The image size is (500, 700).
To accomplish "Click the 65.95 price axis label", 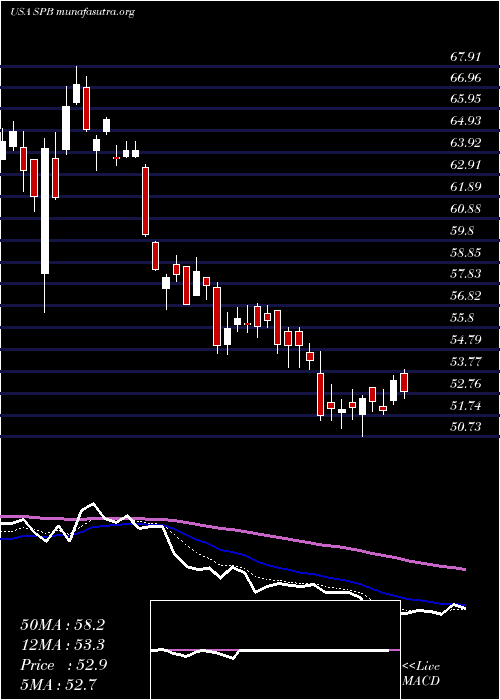I will click(466, 99).
